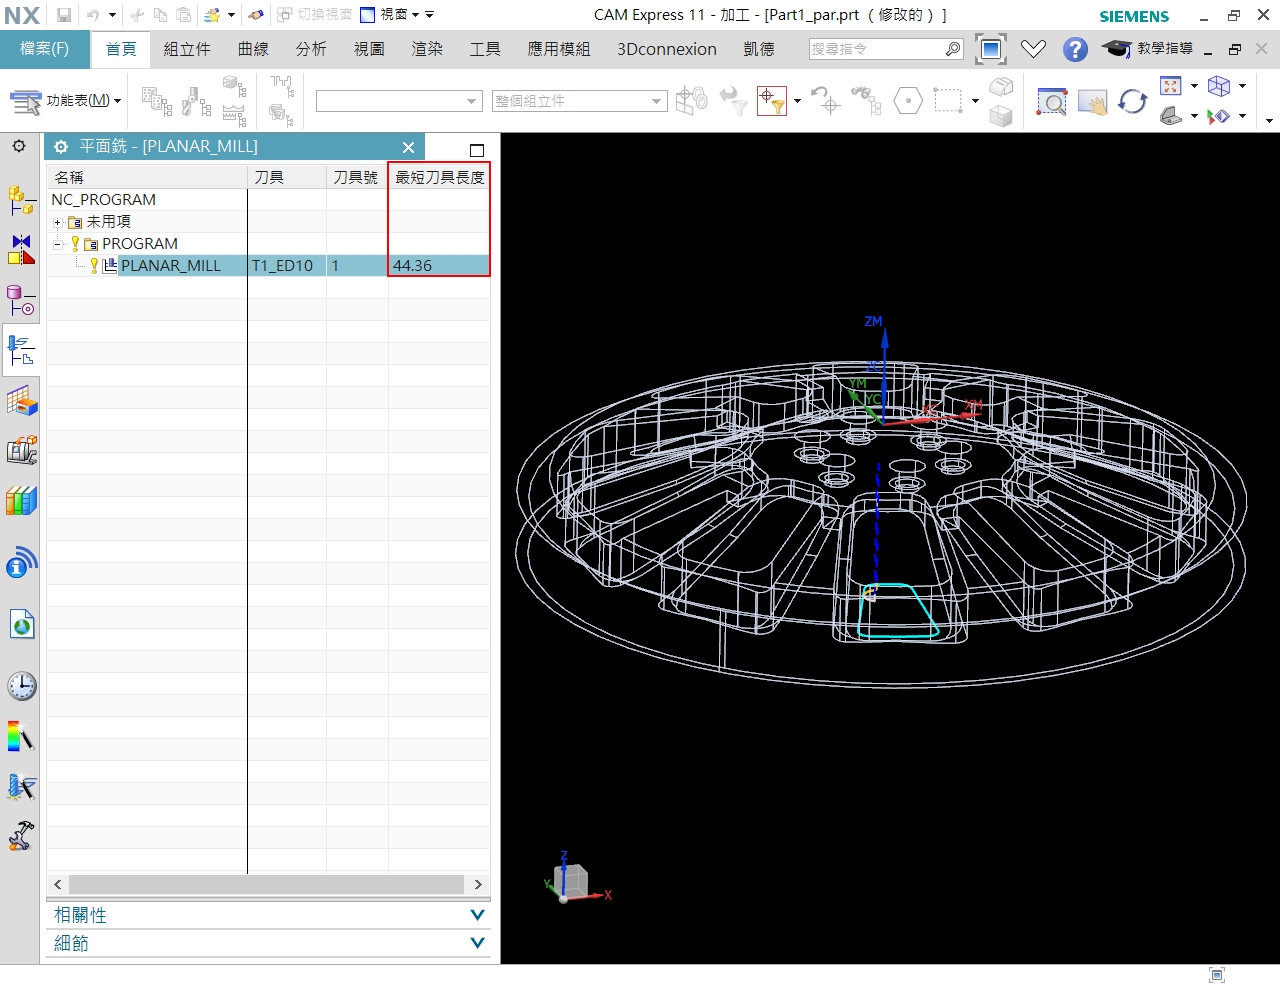Select the PLANAR_MILL operation row
Image resolution: width=1280 pixels, height=986 pixels.
268,265
